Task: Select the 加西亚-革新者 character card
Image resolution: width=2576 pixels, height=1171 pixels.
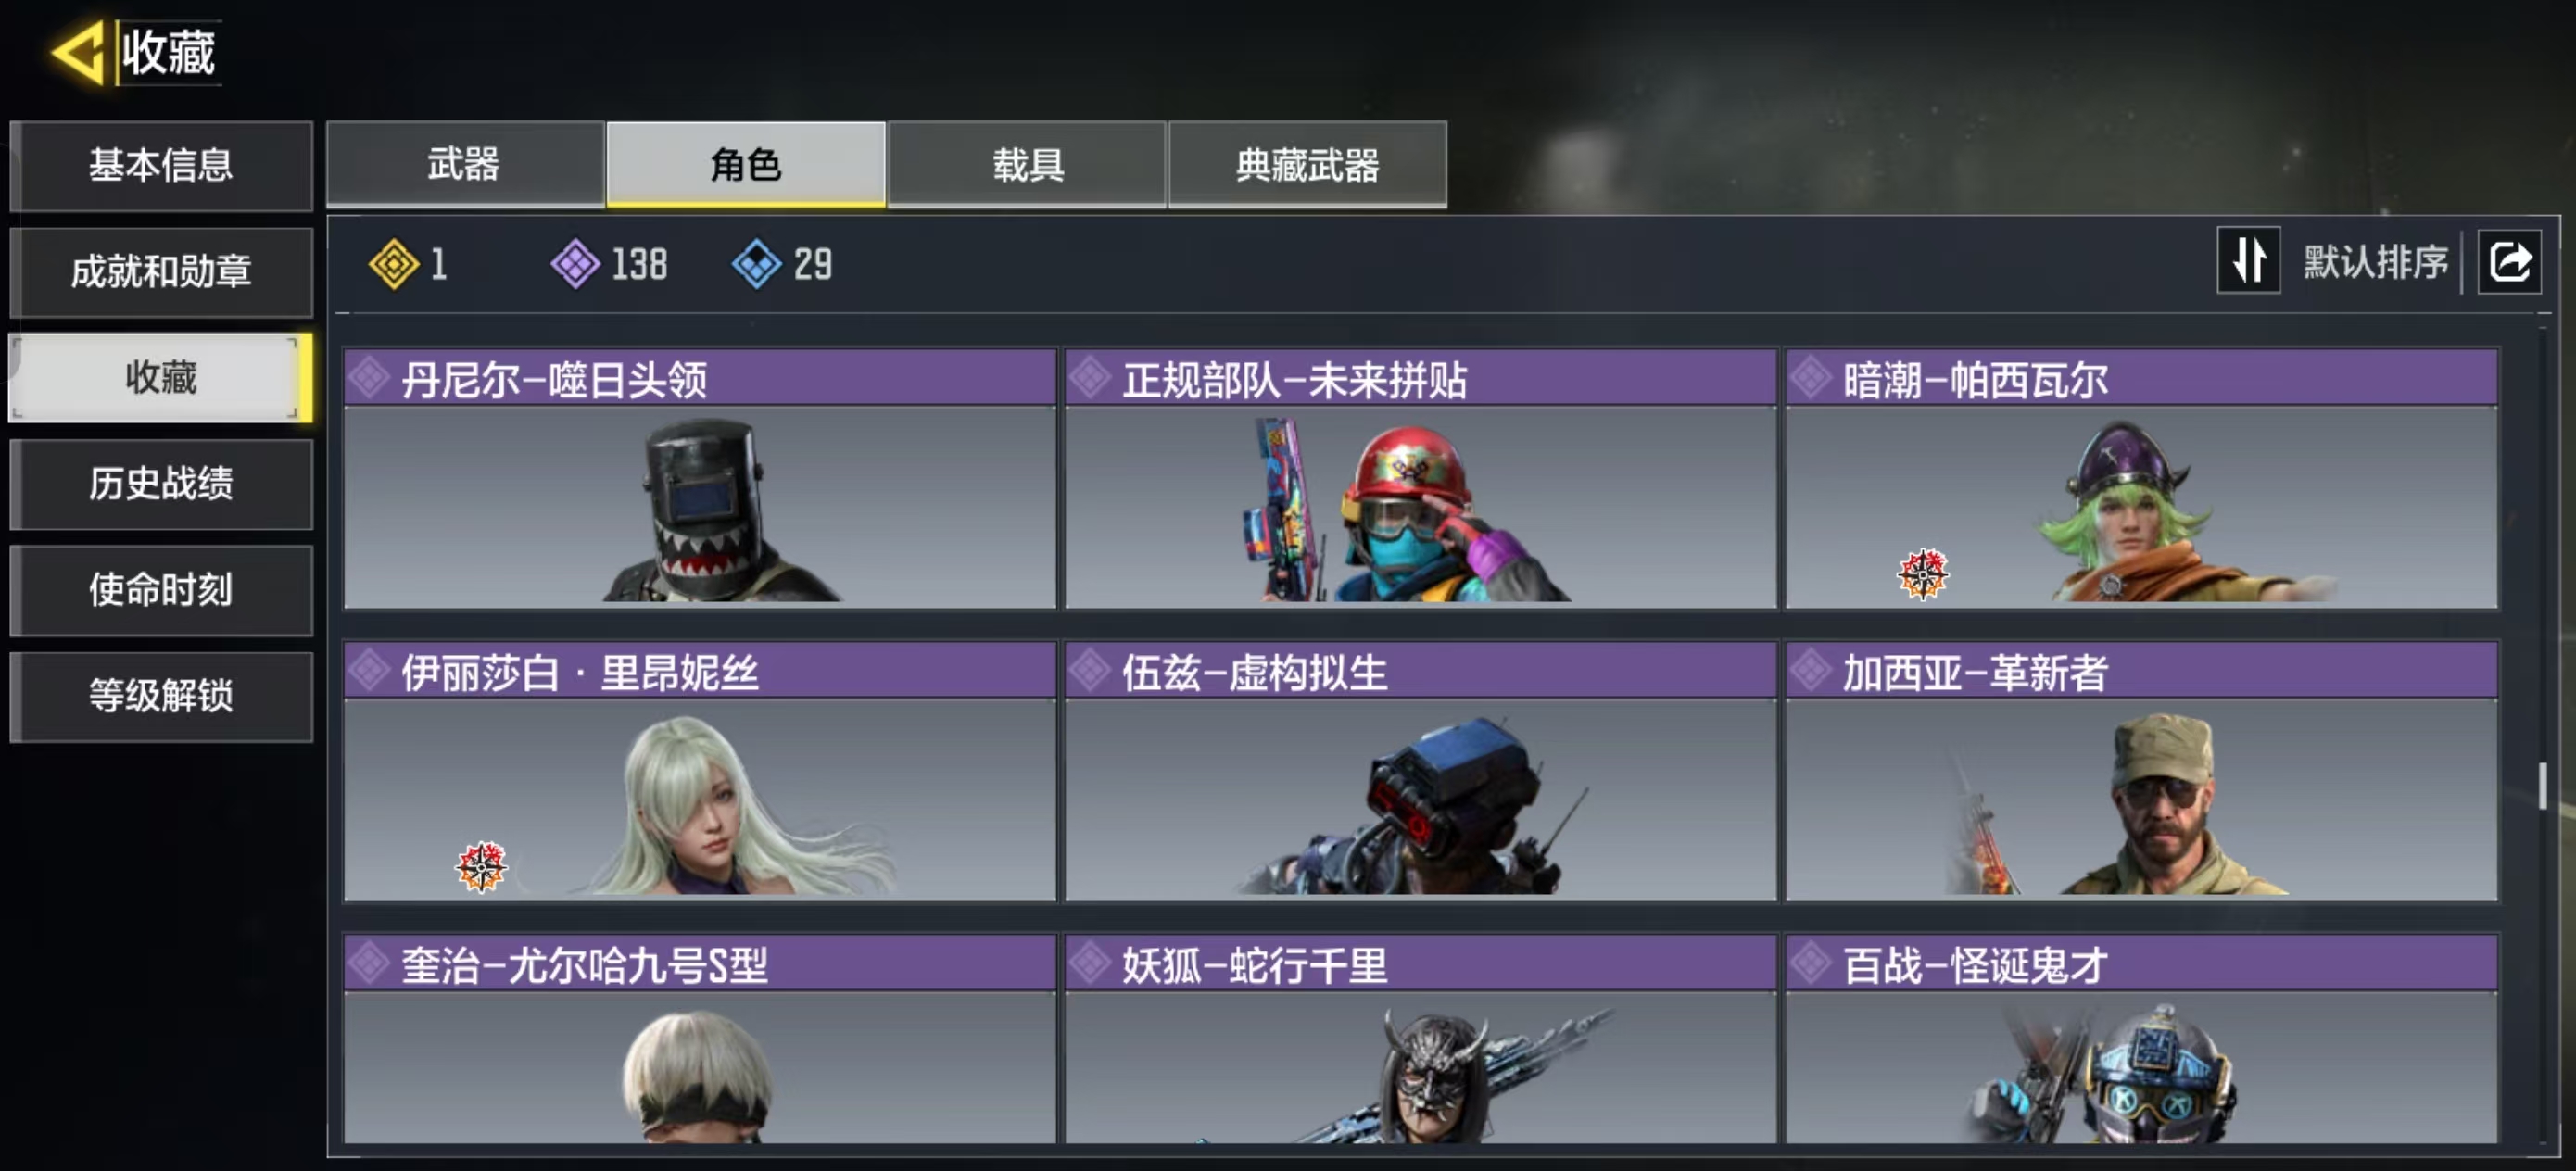Action: (x=2142, y=771)
